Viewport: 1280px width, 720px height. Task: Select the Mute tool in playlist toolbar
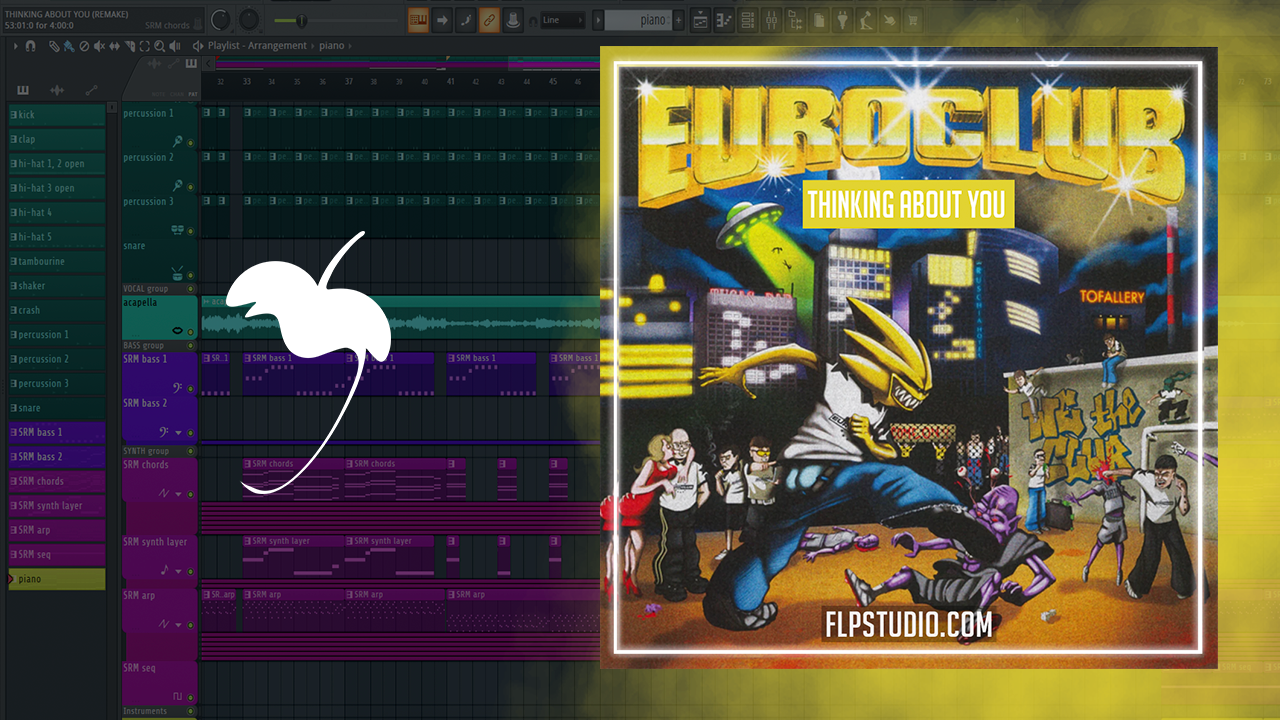tap(98, 46)
